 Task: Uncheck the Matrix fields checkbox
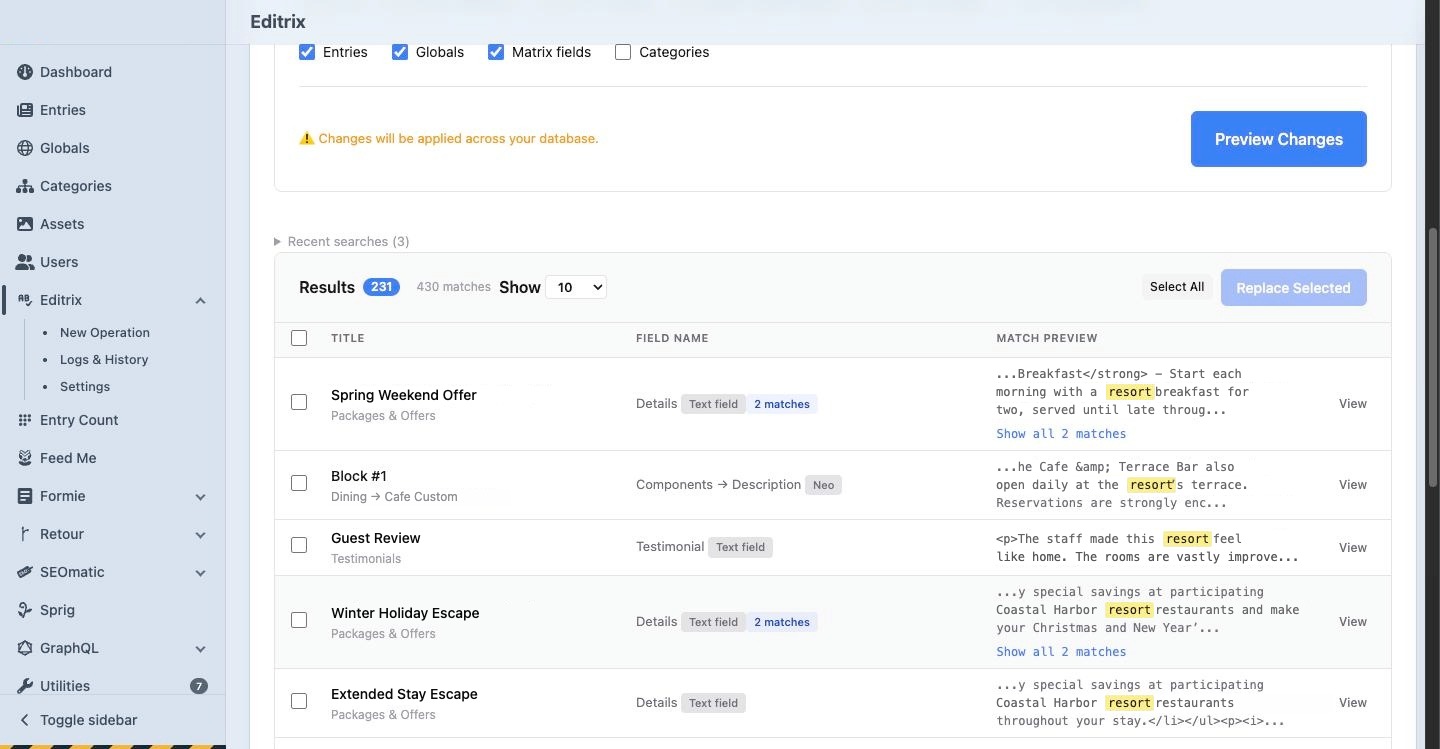tap(496, 52)
